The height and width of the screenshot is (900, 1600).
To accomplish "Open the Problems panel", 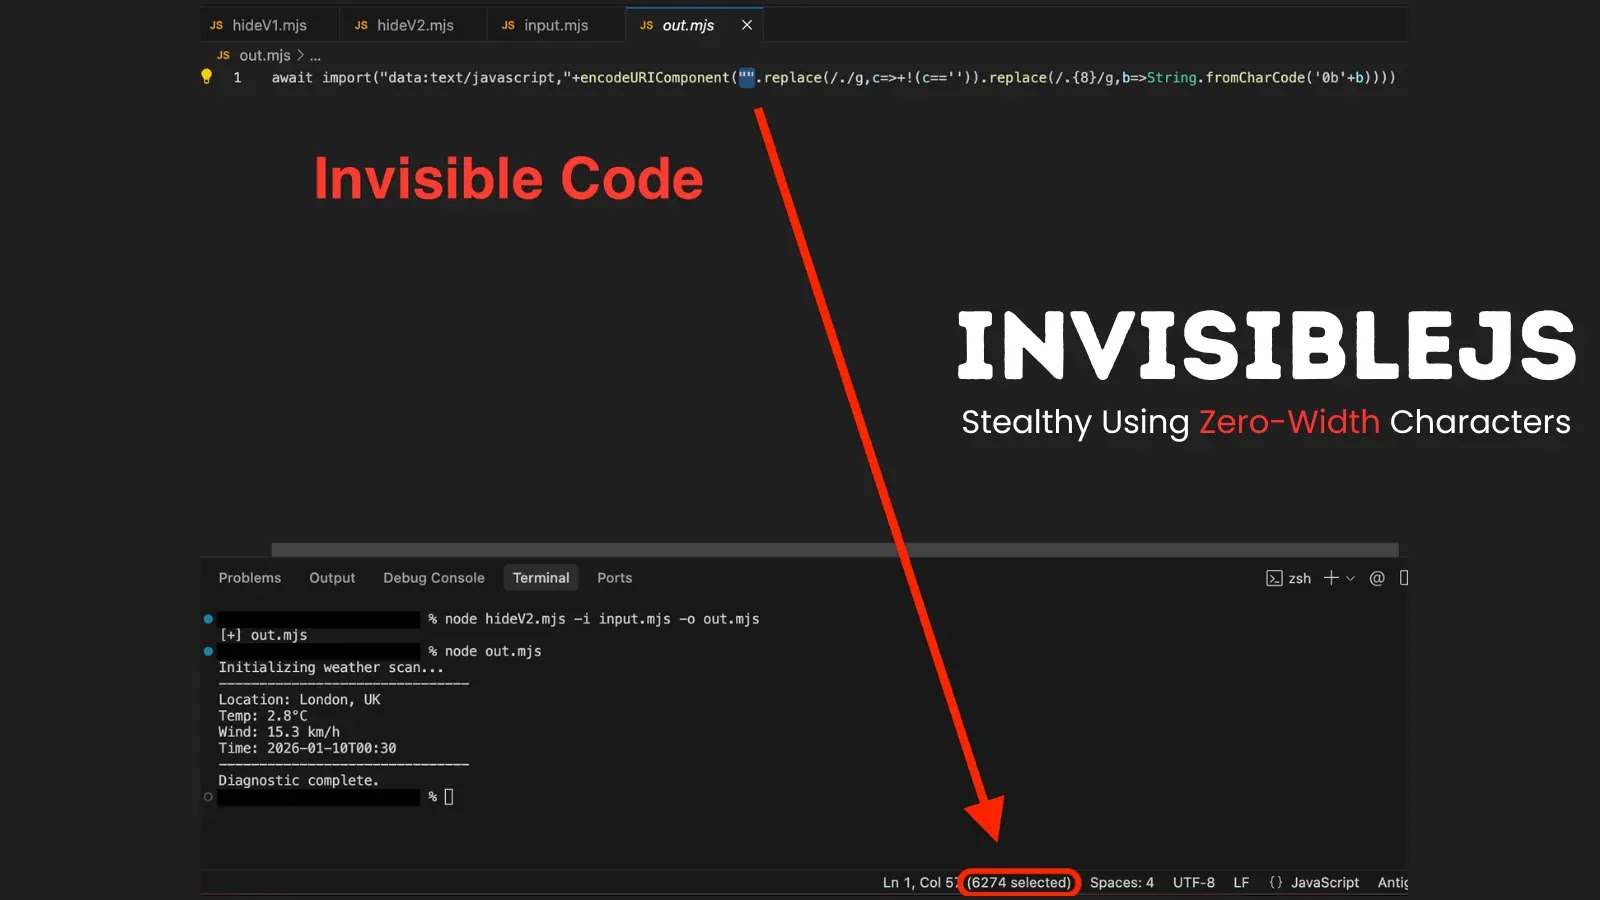I will pyautogui.click(x=249, y=578).
